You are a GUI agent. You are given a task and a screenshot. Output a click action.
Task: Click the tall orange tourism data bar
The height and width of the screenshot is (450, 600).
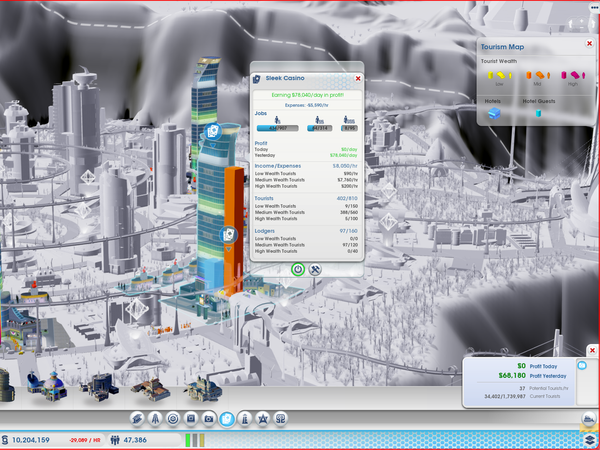[233, 230]
